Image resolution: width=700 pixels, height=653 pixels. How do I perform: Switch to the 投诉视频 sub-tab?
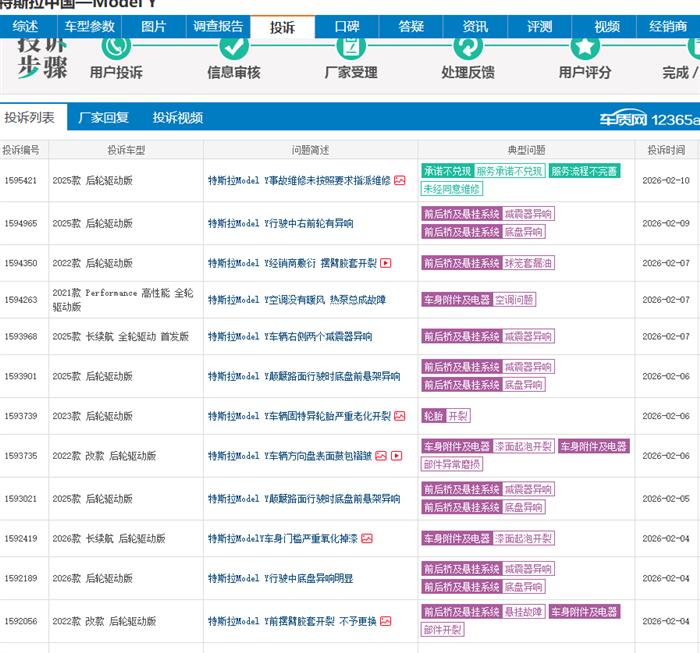[x=177, y=118]
